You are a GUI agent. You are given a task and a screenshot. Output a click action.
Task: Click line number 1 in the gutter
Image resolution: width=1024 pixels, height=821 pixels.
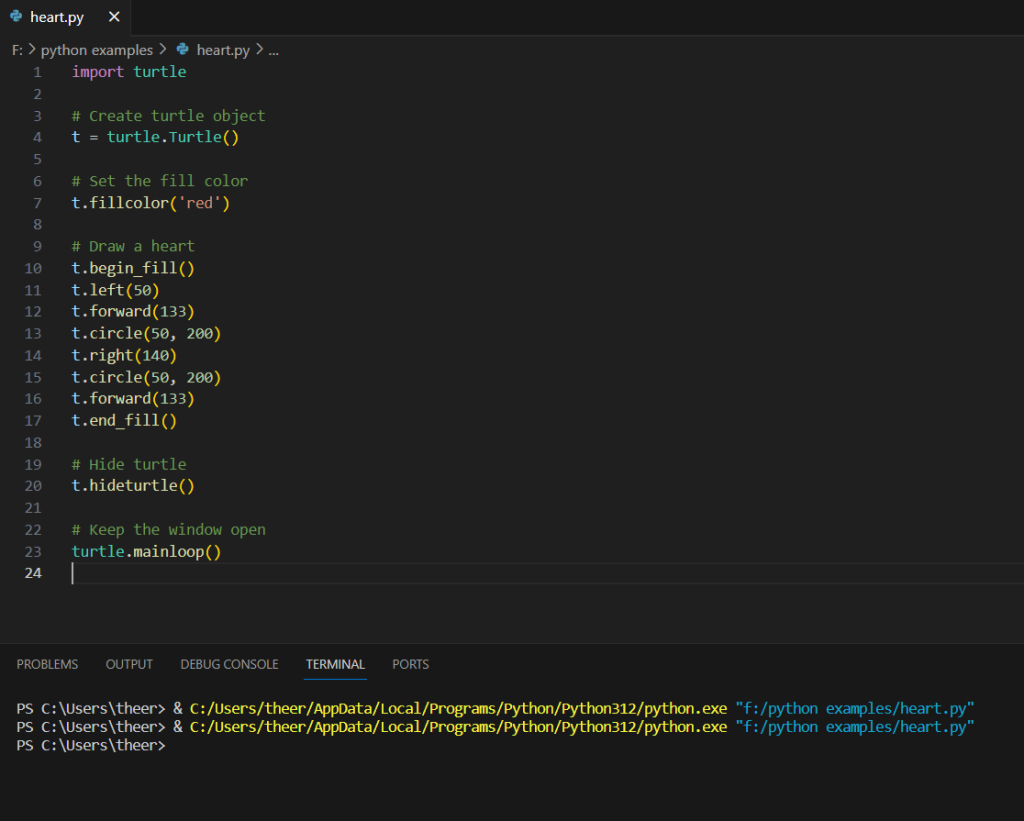click(37, 72)
